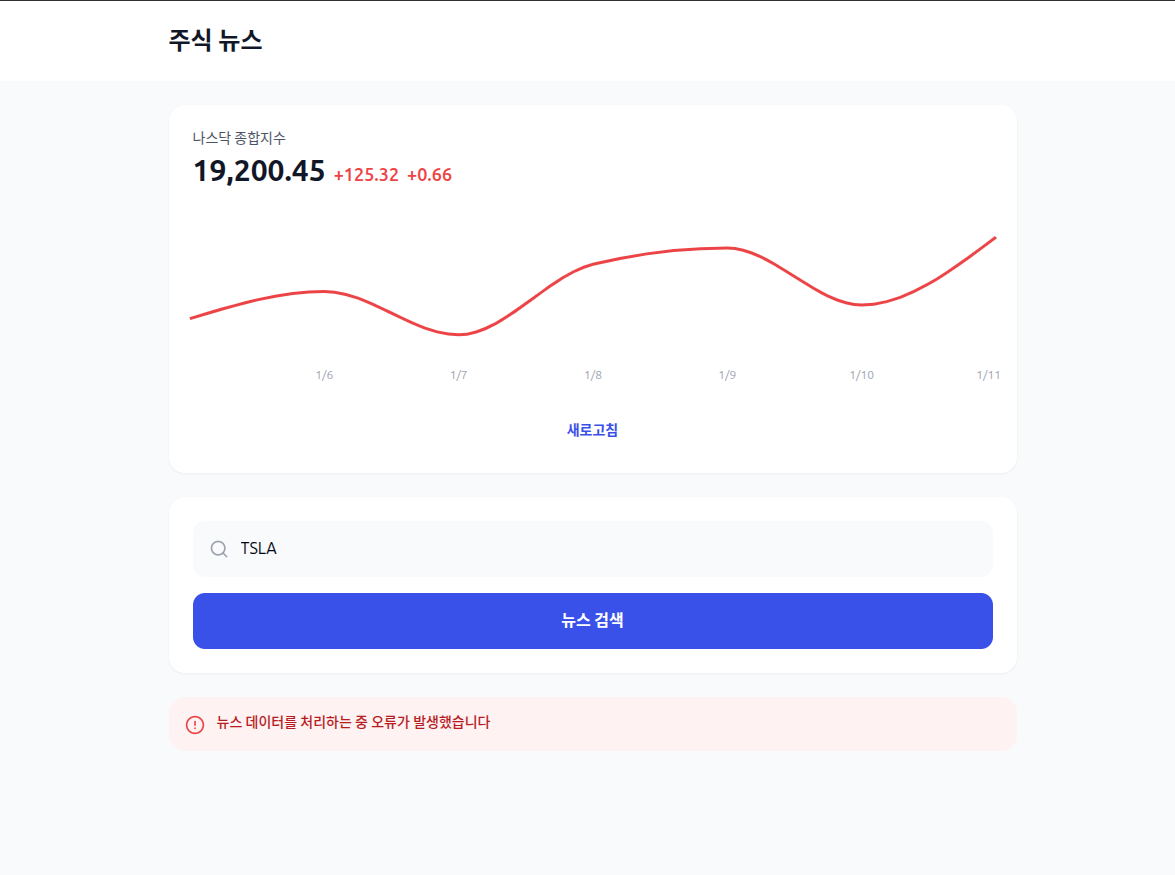Viewport: 1175px width, 875px height.
Task: Select the 1/6 date label on chart
Action: [x=324, y=375]
